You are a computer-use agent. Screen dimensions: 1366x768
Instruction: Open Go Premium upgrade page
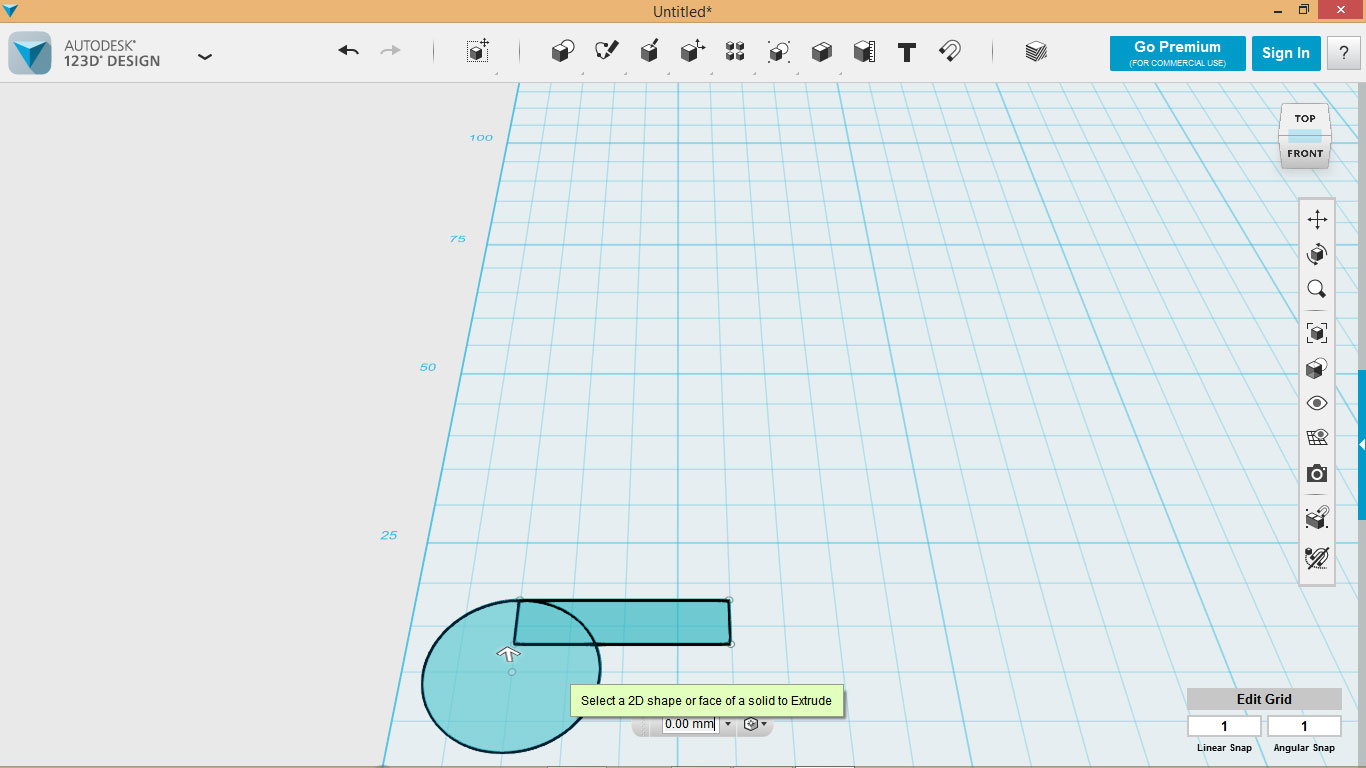[x=1177, y=52]
